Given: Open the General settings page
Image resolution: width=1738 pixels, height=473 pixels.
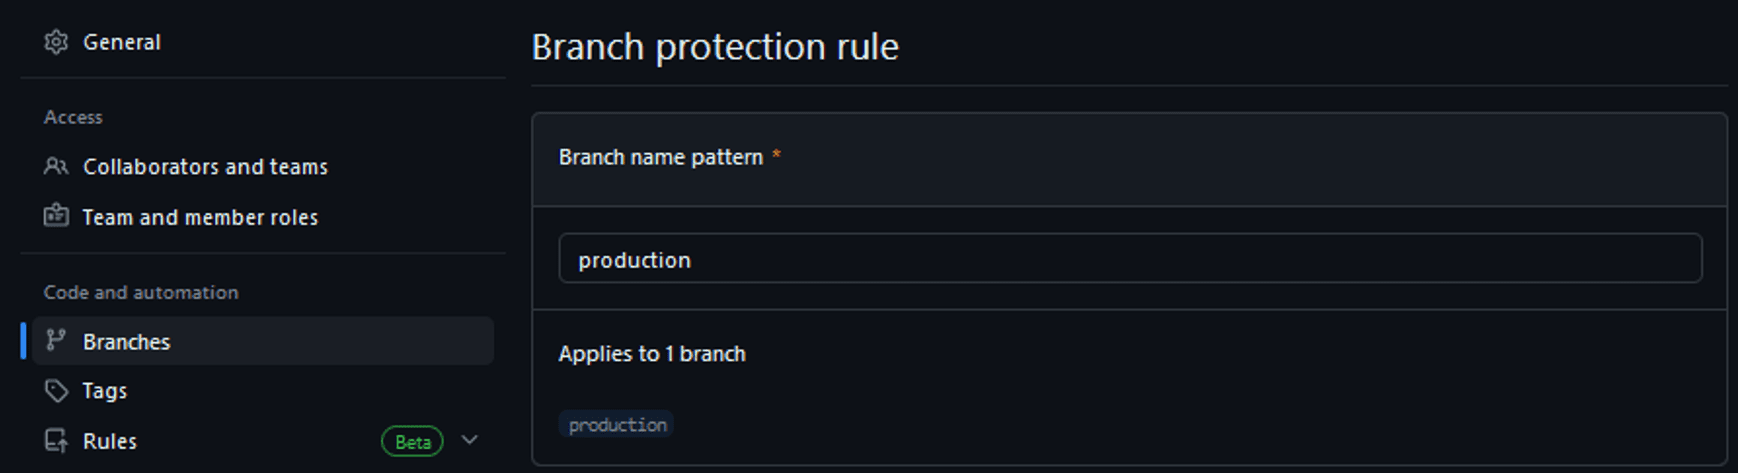Looking at the screenshot, I should click(121, 42).
